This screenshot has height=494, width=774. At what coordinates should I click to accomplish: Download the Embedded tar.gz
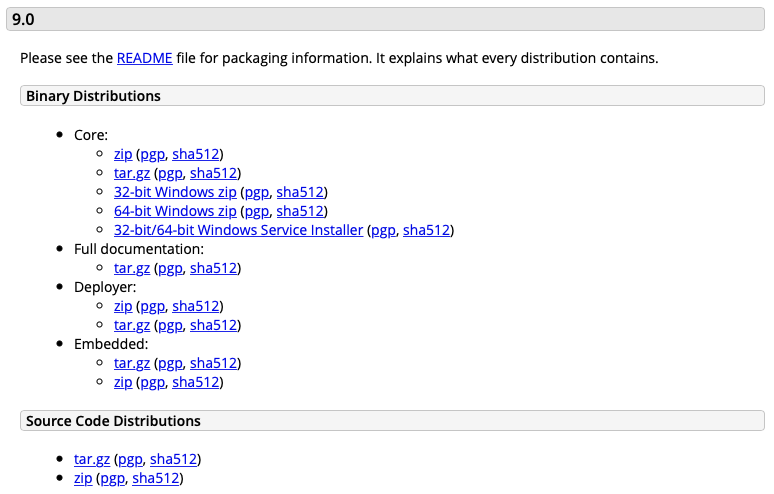click(x=132, y=363)
